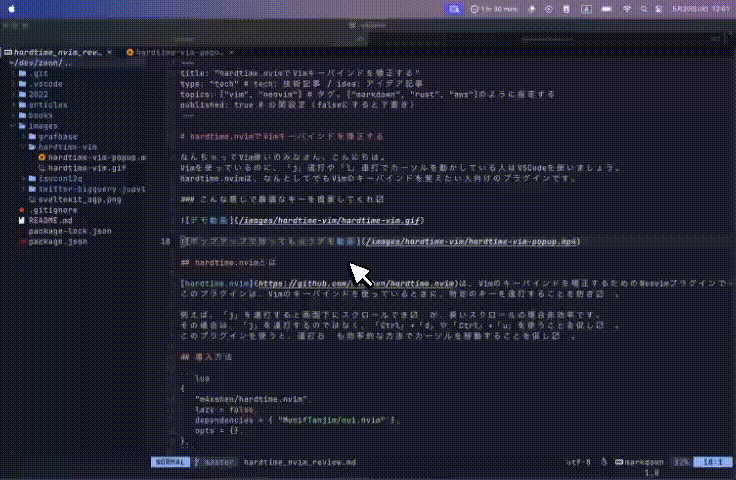Viewport: 736px width, 480px height.
Task: Click the utf-8 encoding indicator
Action: click(578, 462)
